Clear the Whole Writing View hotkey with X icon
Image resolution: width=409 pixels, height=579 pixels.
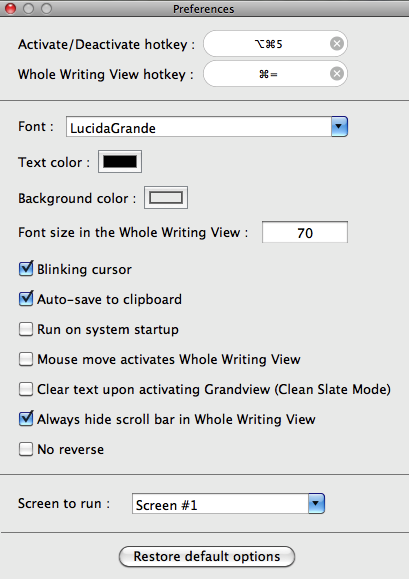[x=337, y=74]
